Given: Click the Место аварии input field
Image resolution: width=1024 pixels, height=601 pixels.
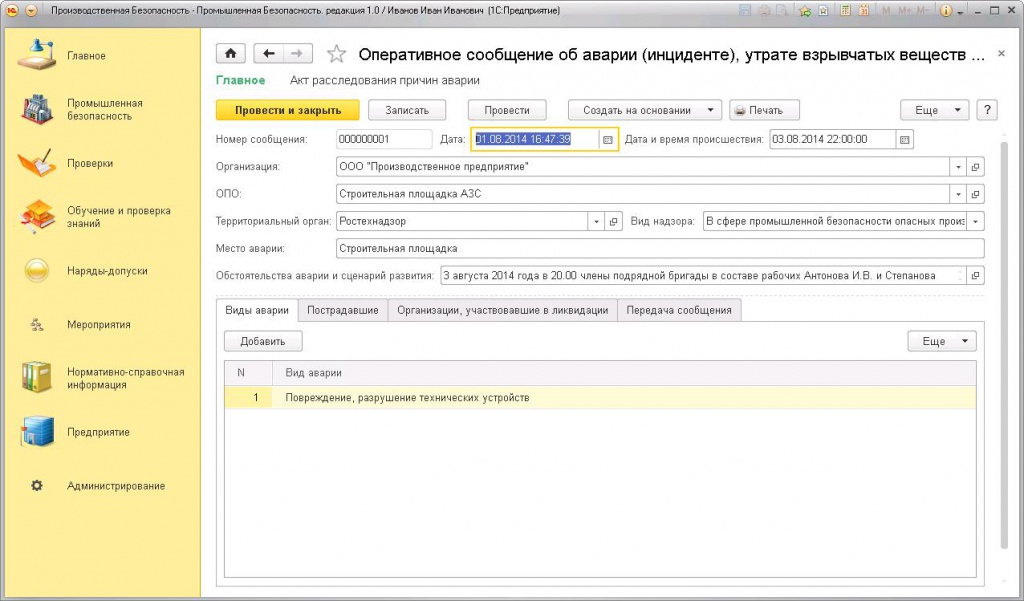Looking at the screenshot, I should tap(660, 248).
